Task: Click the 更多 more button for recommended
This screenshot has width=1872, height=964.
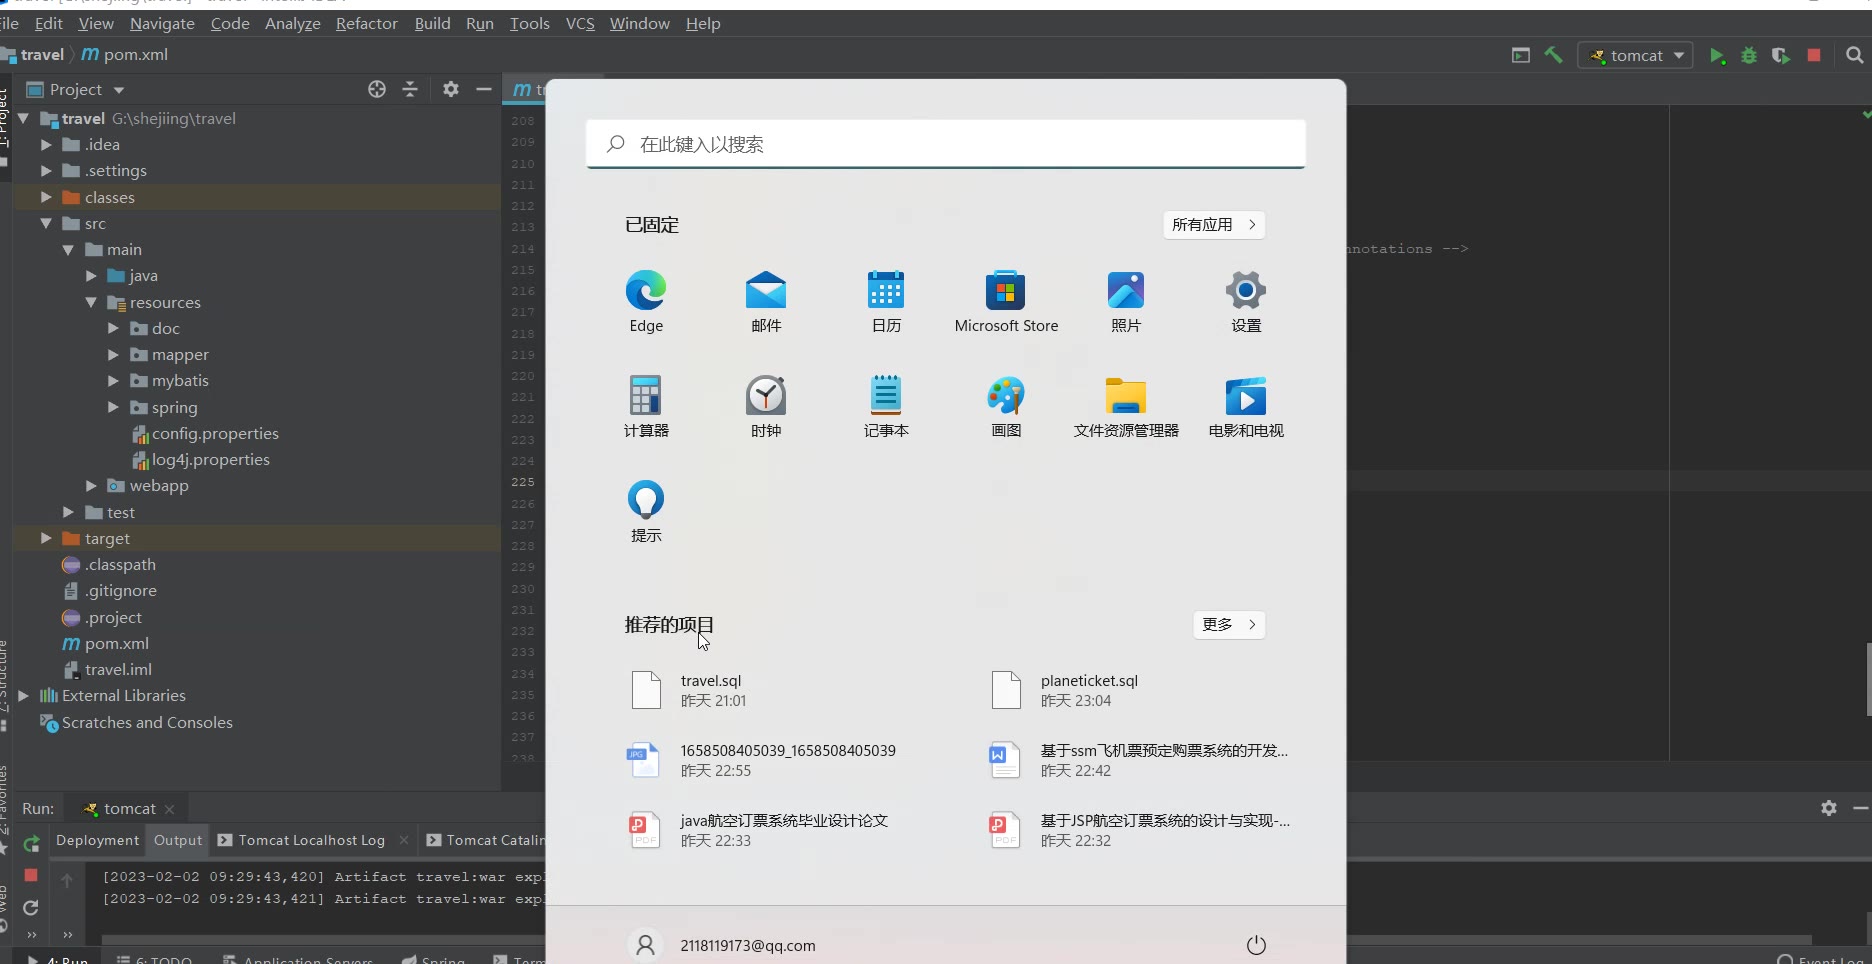Action: coord(1229,625)
